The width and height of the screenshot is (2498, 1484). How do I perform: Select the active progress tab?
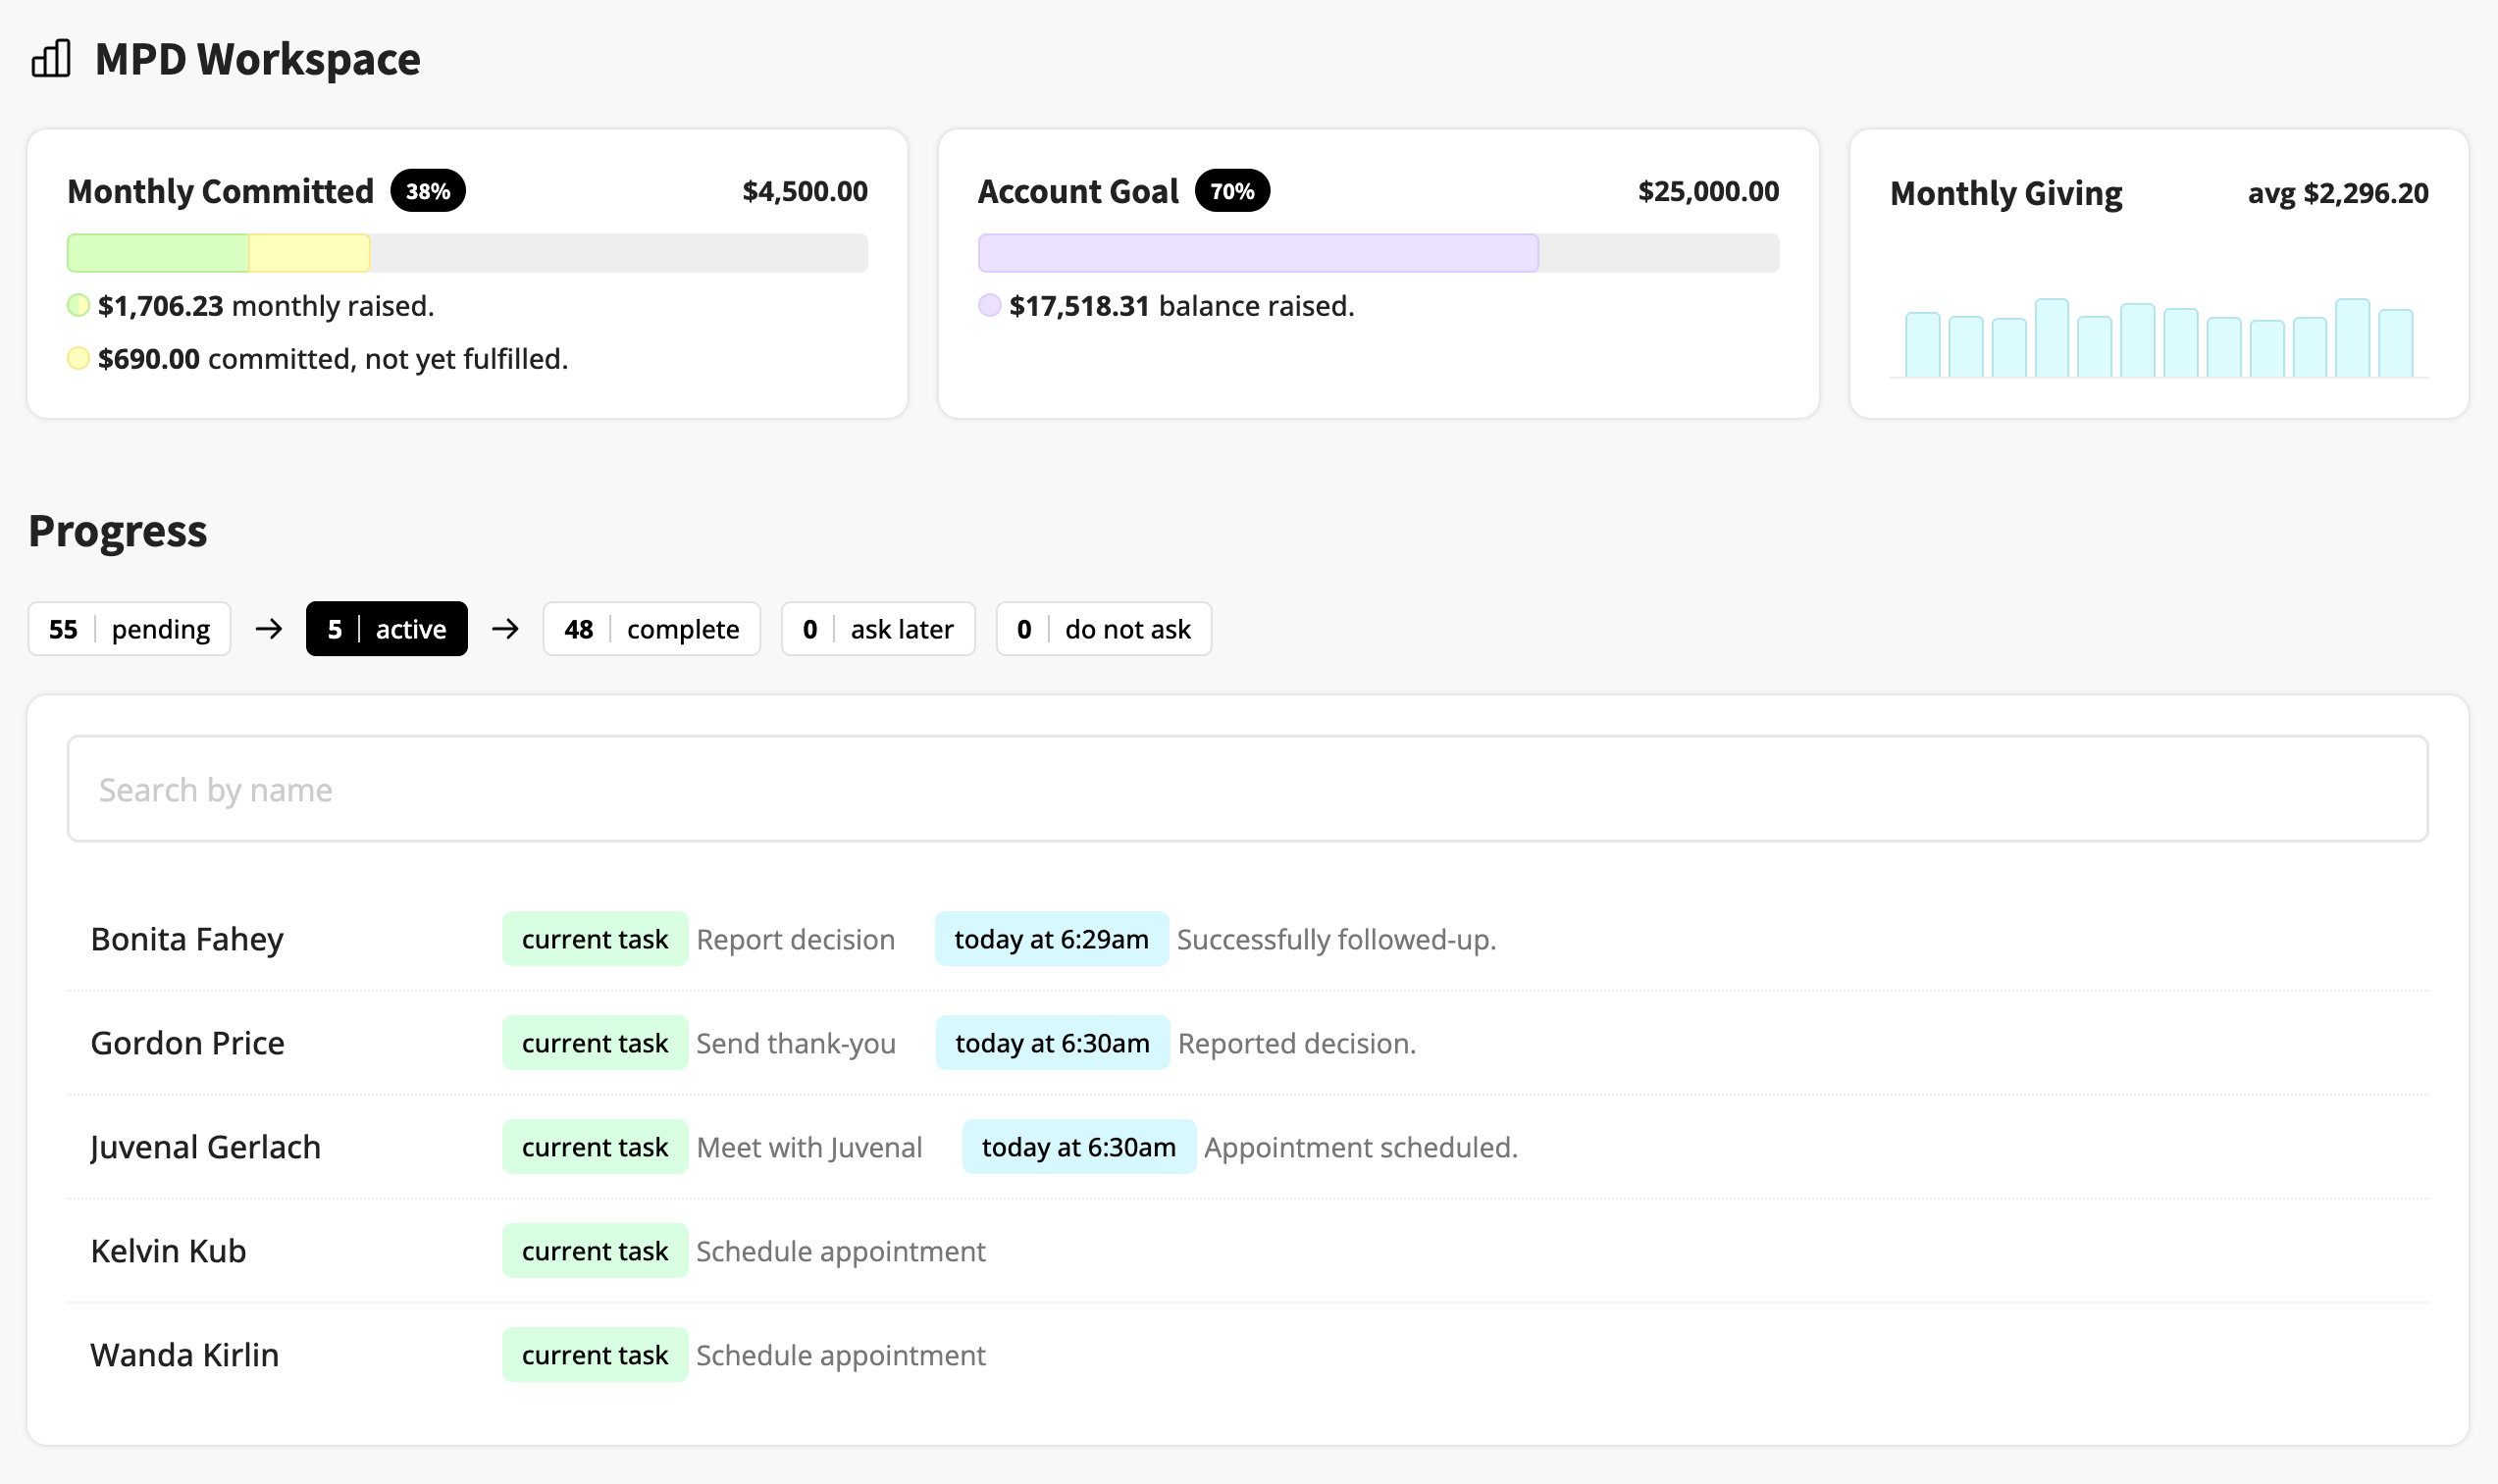386,629
